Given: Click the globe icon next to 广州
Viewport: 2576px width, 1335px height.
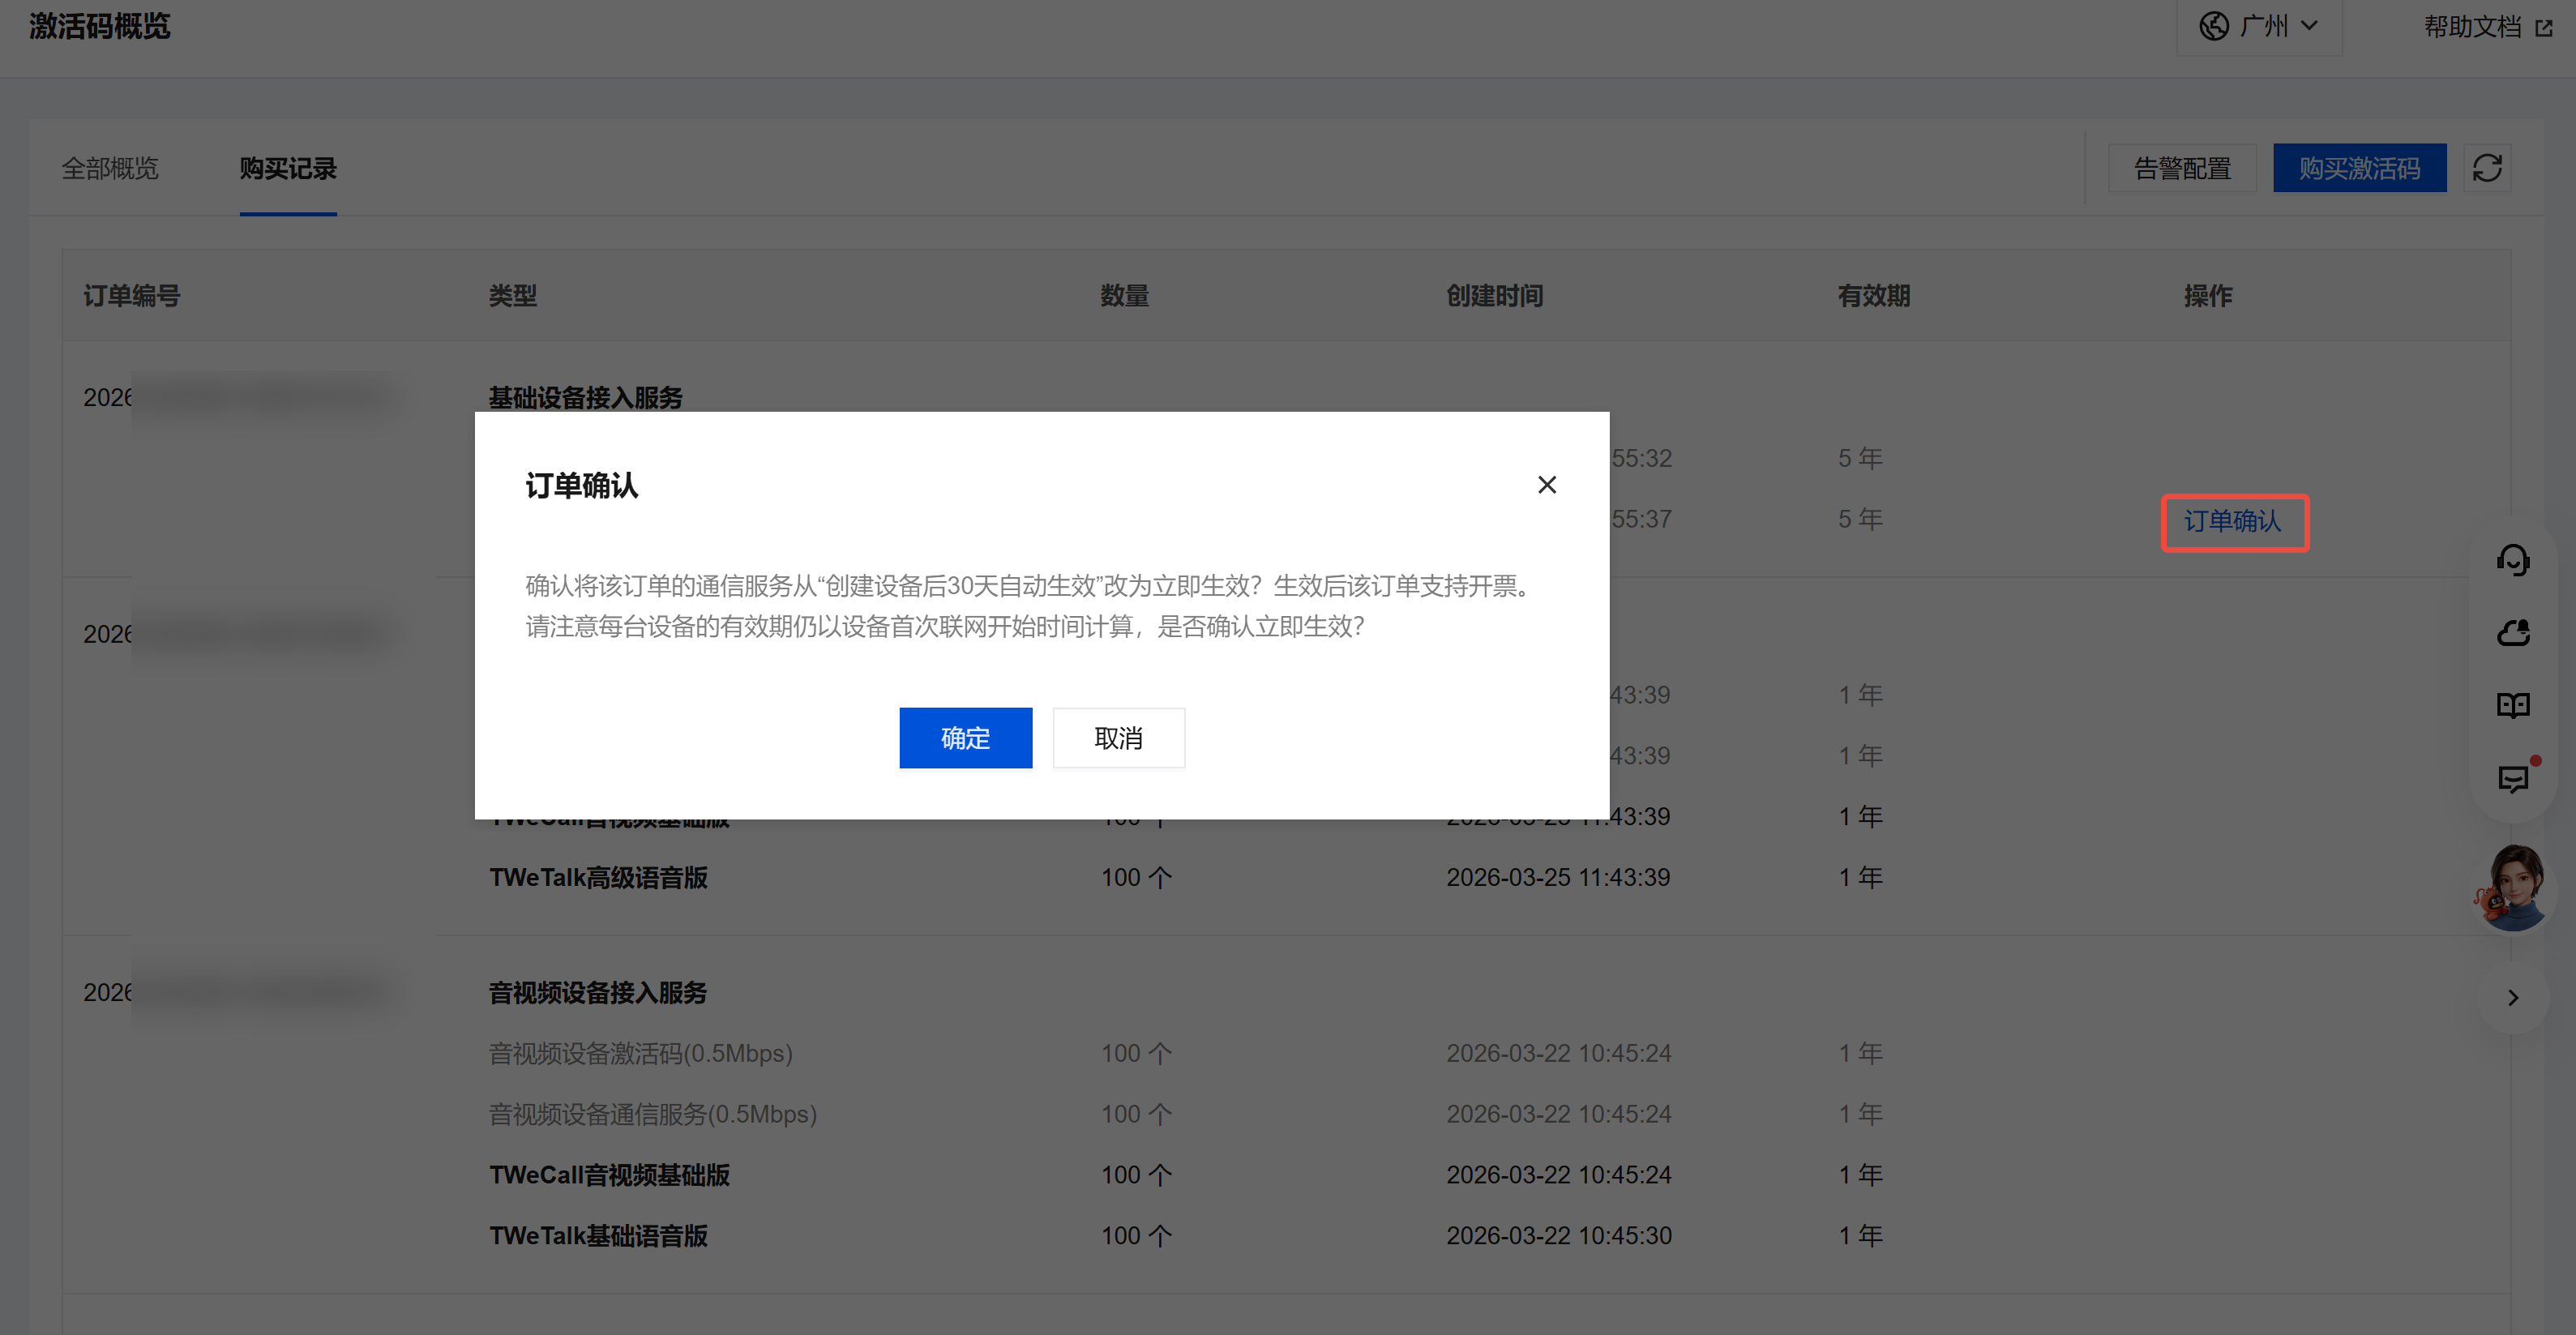Looking at the screenshot, I should 2214,26.
